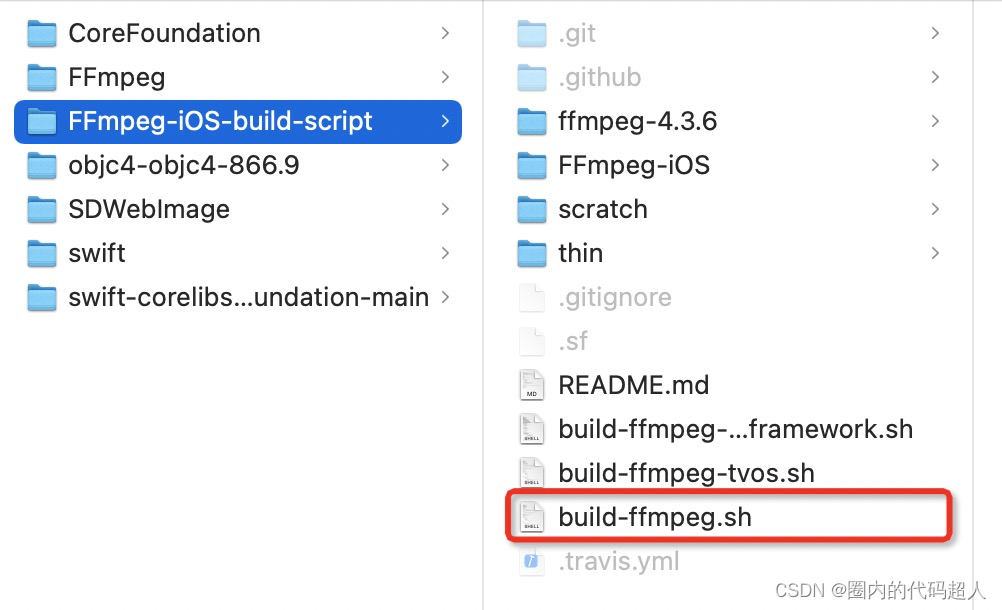
Task: Expand the thin folder chevron
Action: [x=934, y=253]
